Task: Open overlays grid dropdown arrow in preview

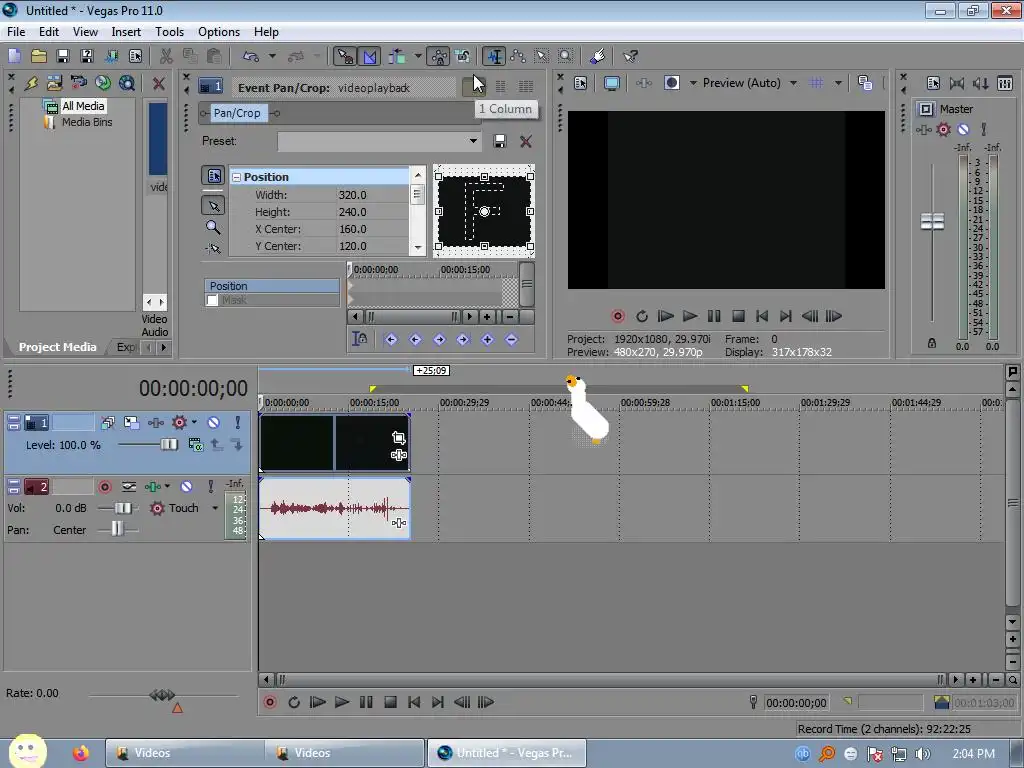Action: 838,83
